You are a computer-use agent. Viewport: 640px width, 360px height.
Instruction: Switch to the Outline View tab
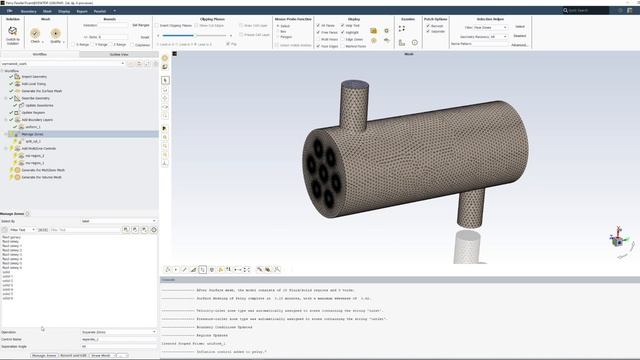tap(119, 54)
